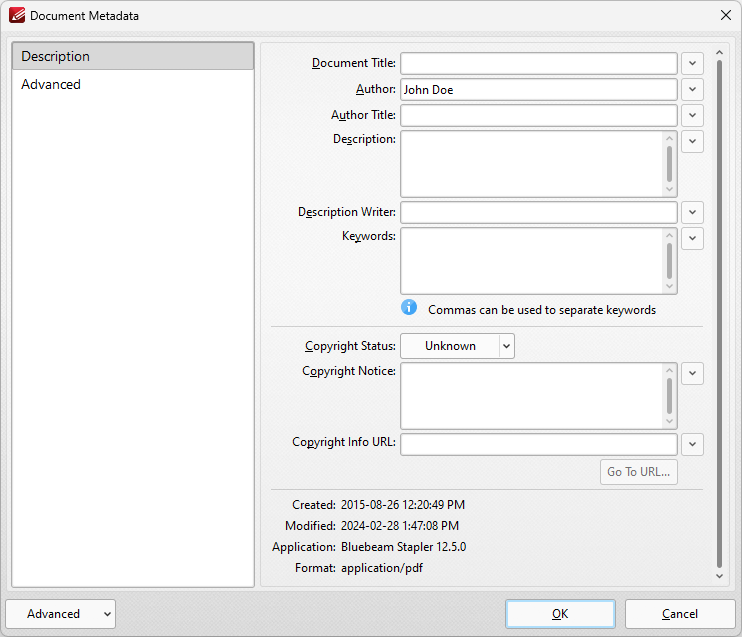This screenshot has height=637, width=742.
Task: Open dropdown arrow next to Keywords field
Action: (692, 239)
